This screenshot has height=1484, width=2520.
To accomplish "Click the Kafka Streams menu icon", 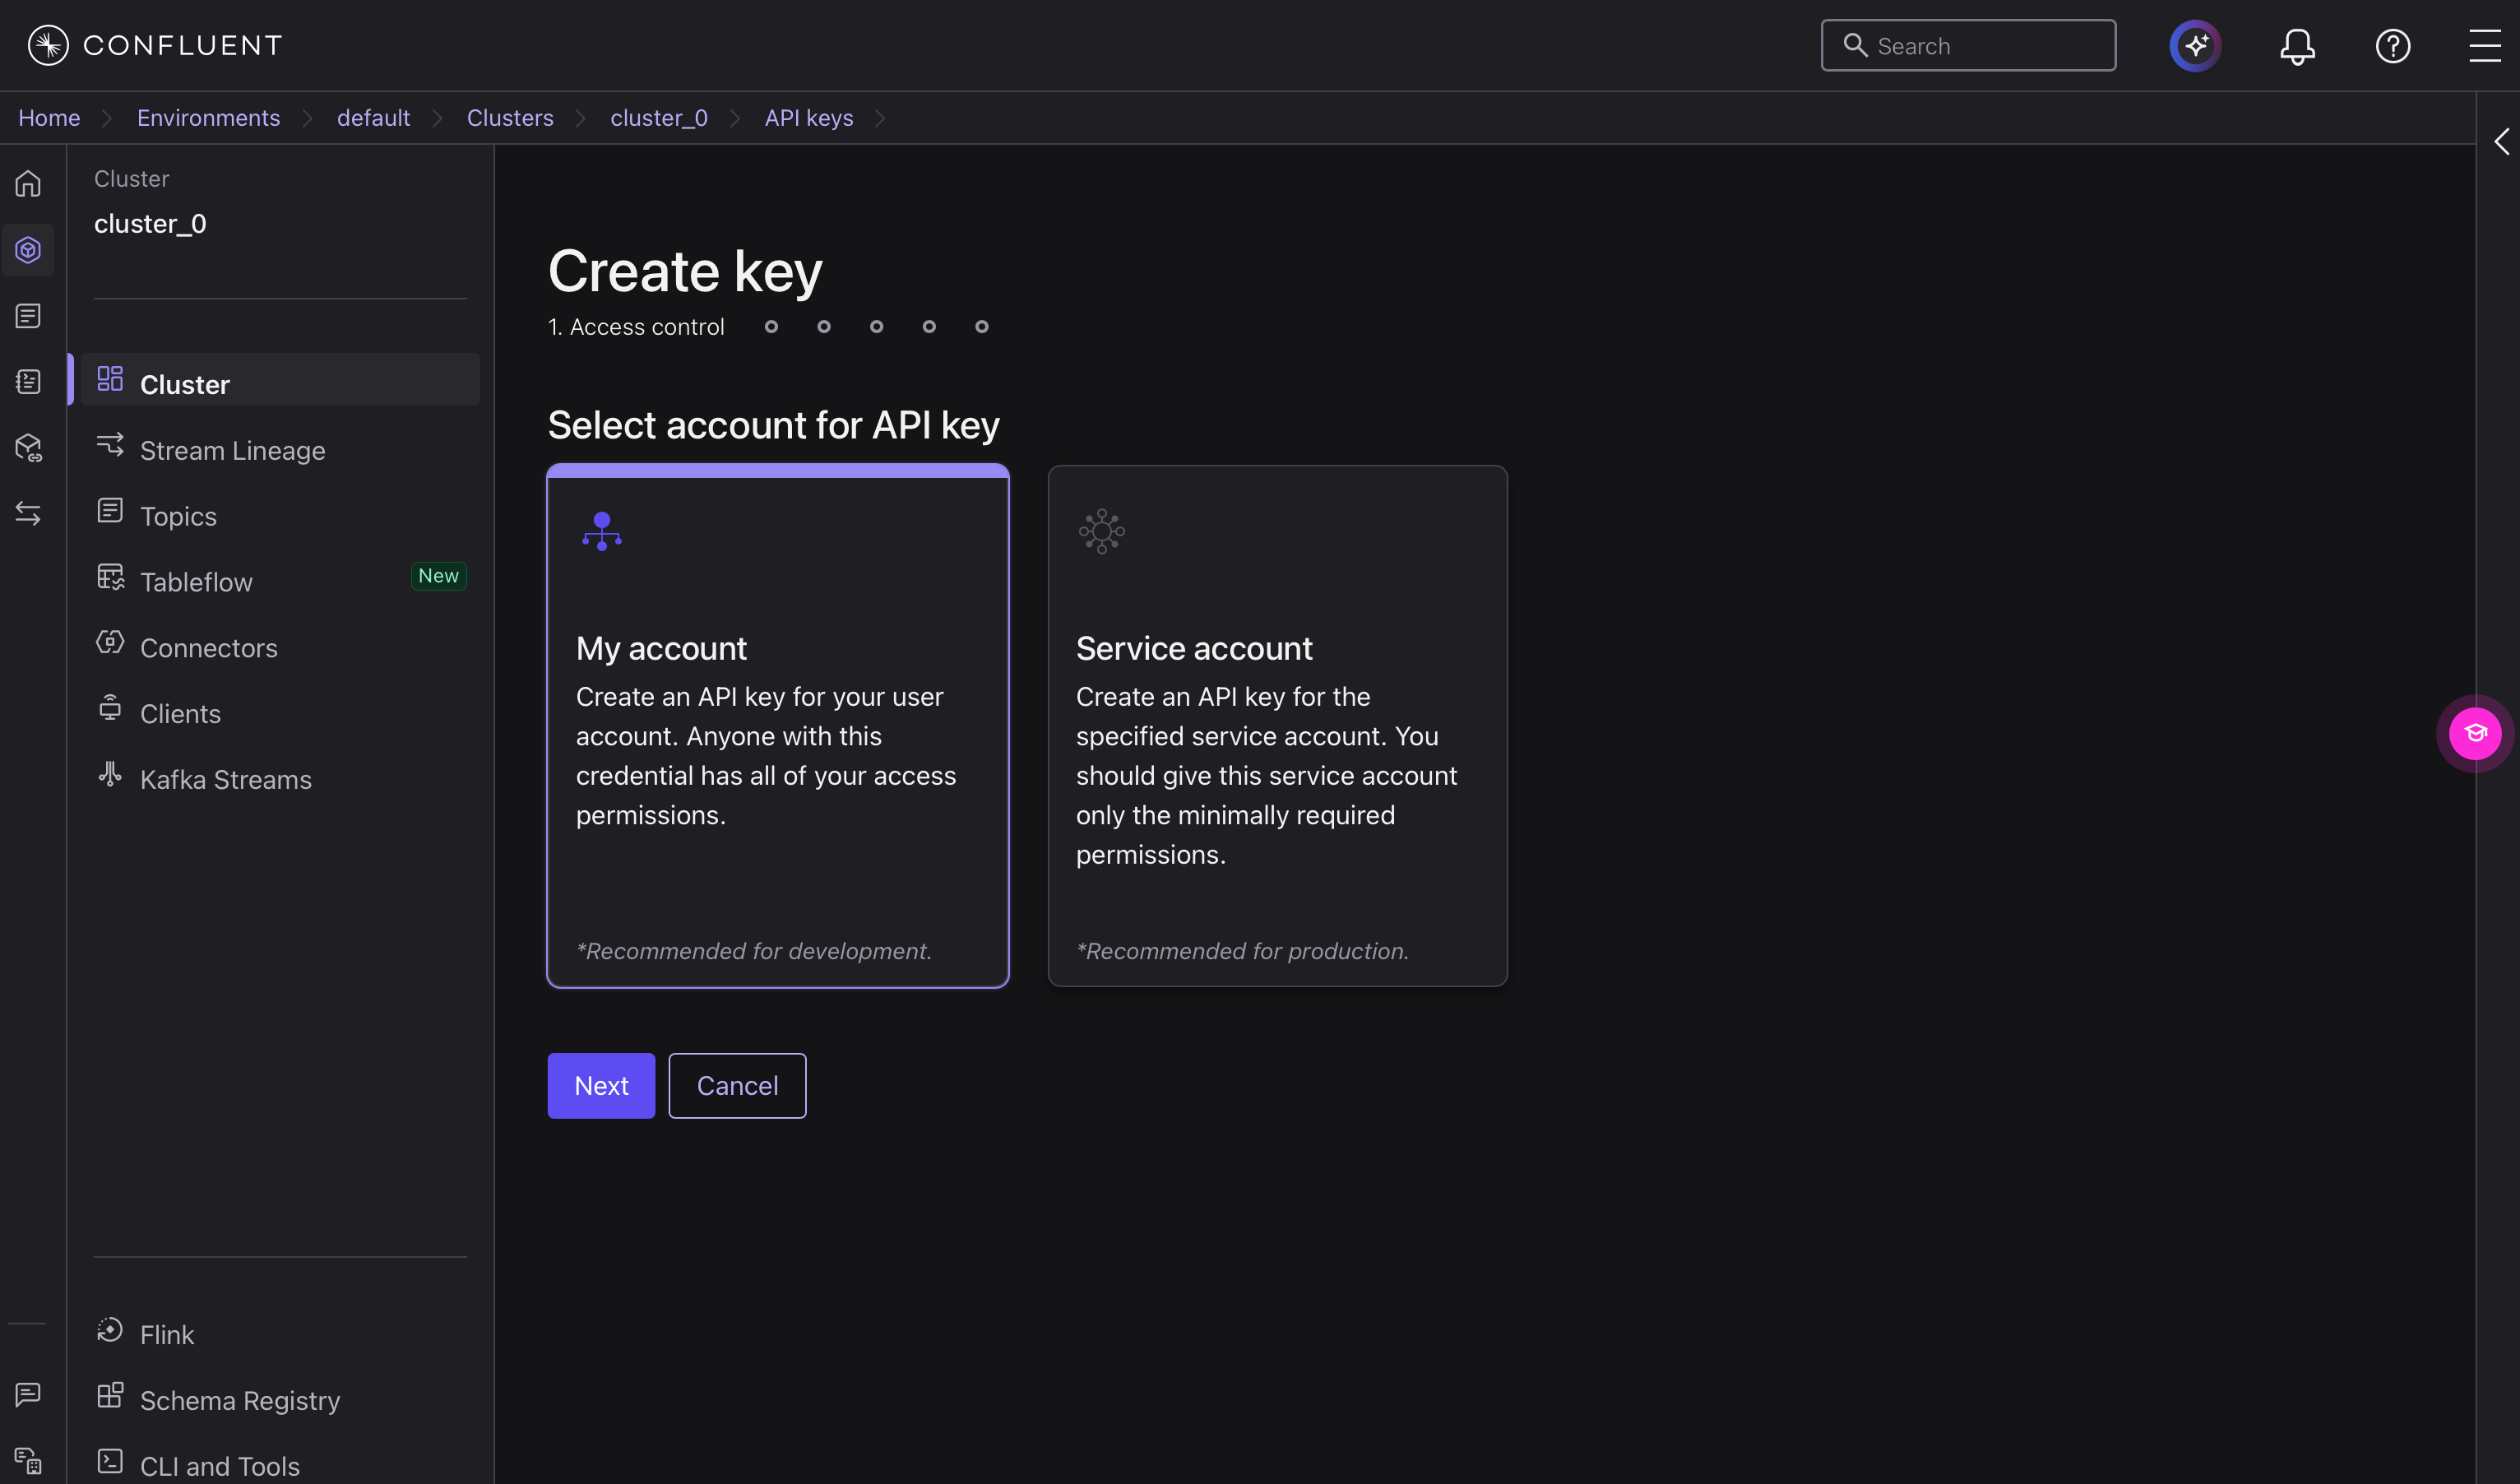I will pos(110,775).
